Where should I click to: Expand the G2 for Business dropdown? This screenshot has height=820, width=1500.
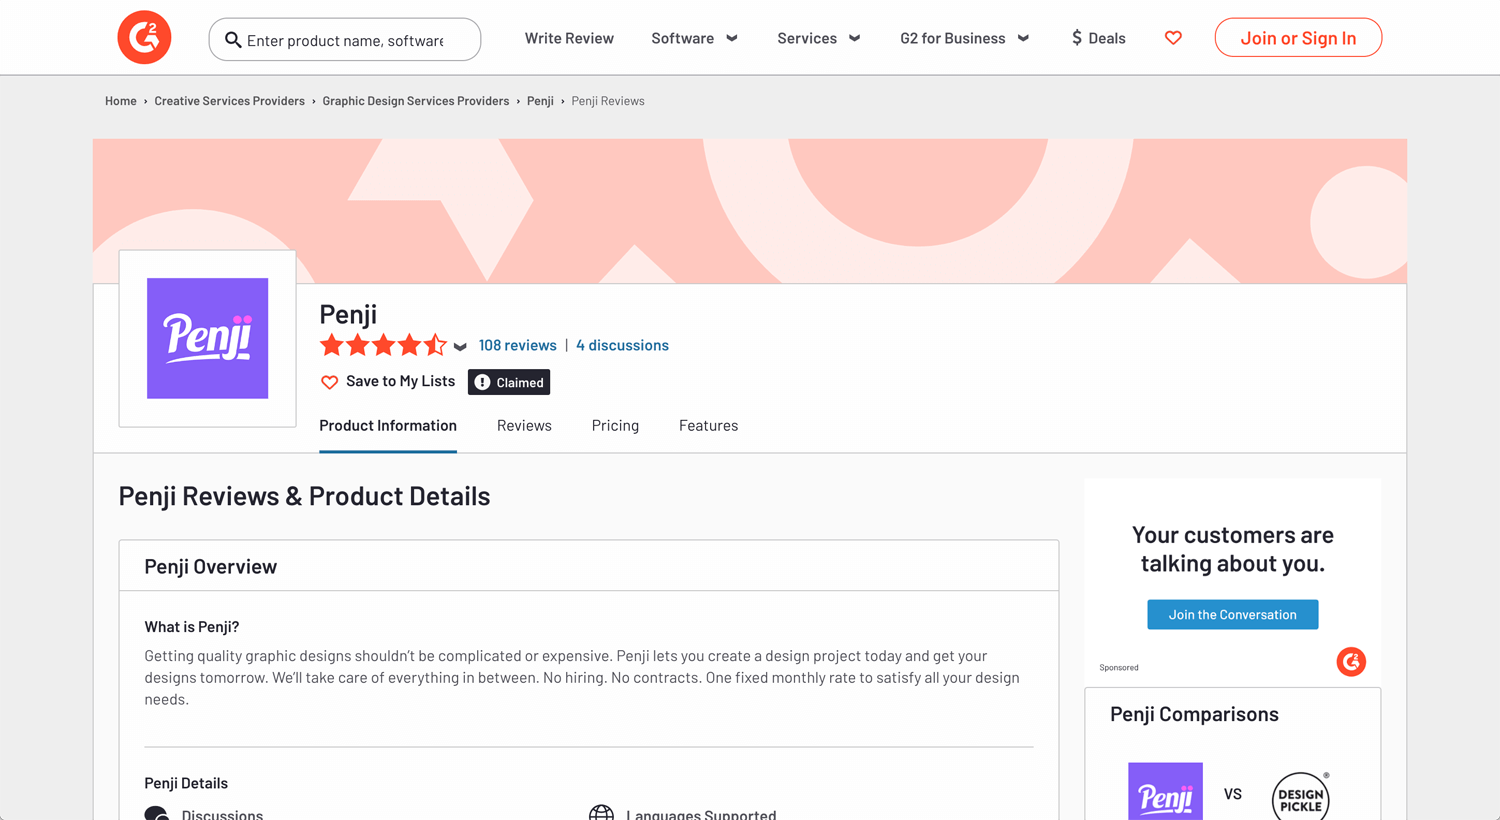(965, 38)
